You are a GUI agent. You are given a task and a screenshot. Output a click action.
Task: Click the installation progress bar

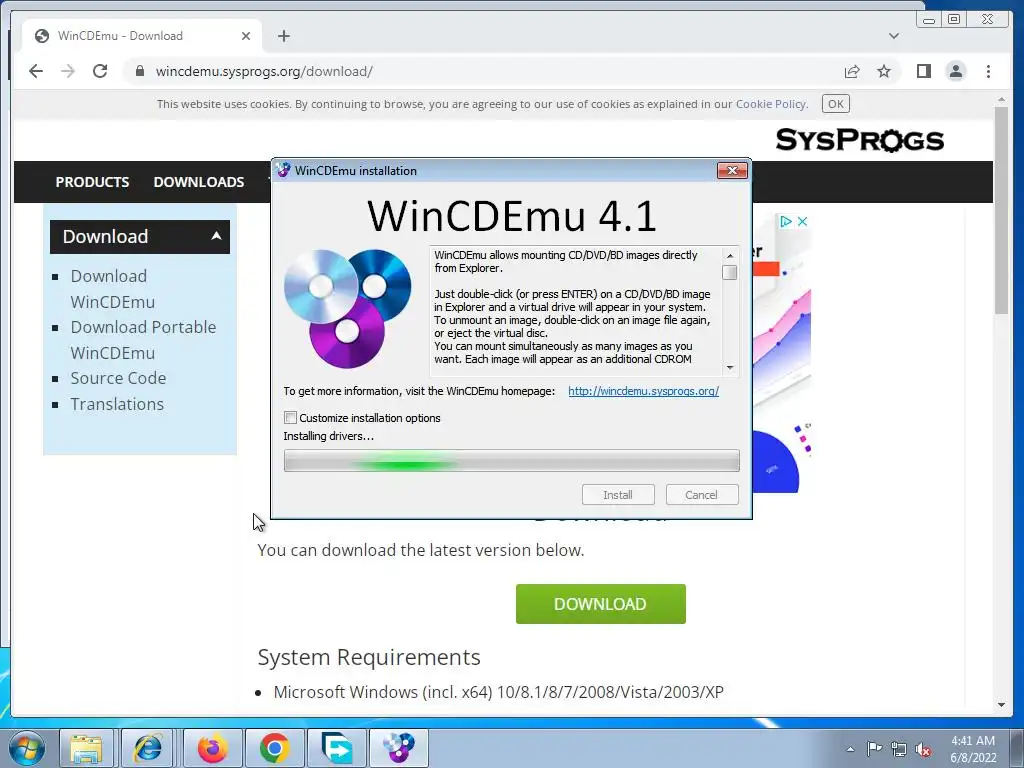click(511, 460)
